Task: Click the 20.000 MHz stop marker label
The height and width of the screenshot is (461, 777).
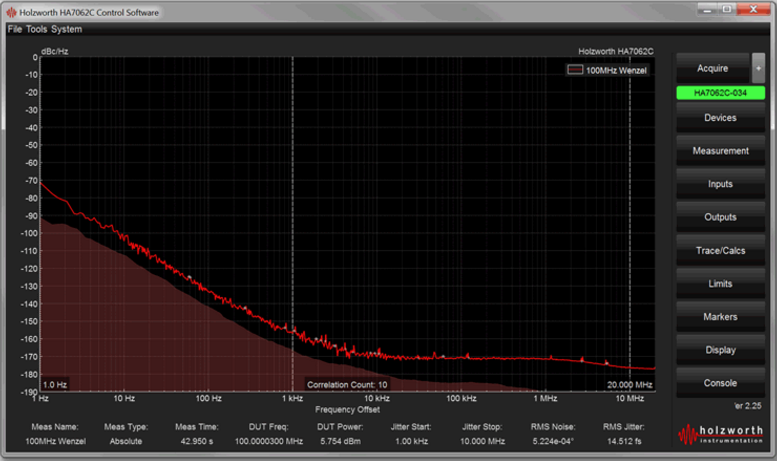Action: pyautogui.click(x=629, y=385)
